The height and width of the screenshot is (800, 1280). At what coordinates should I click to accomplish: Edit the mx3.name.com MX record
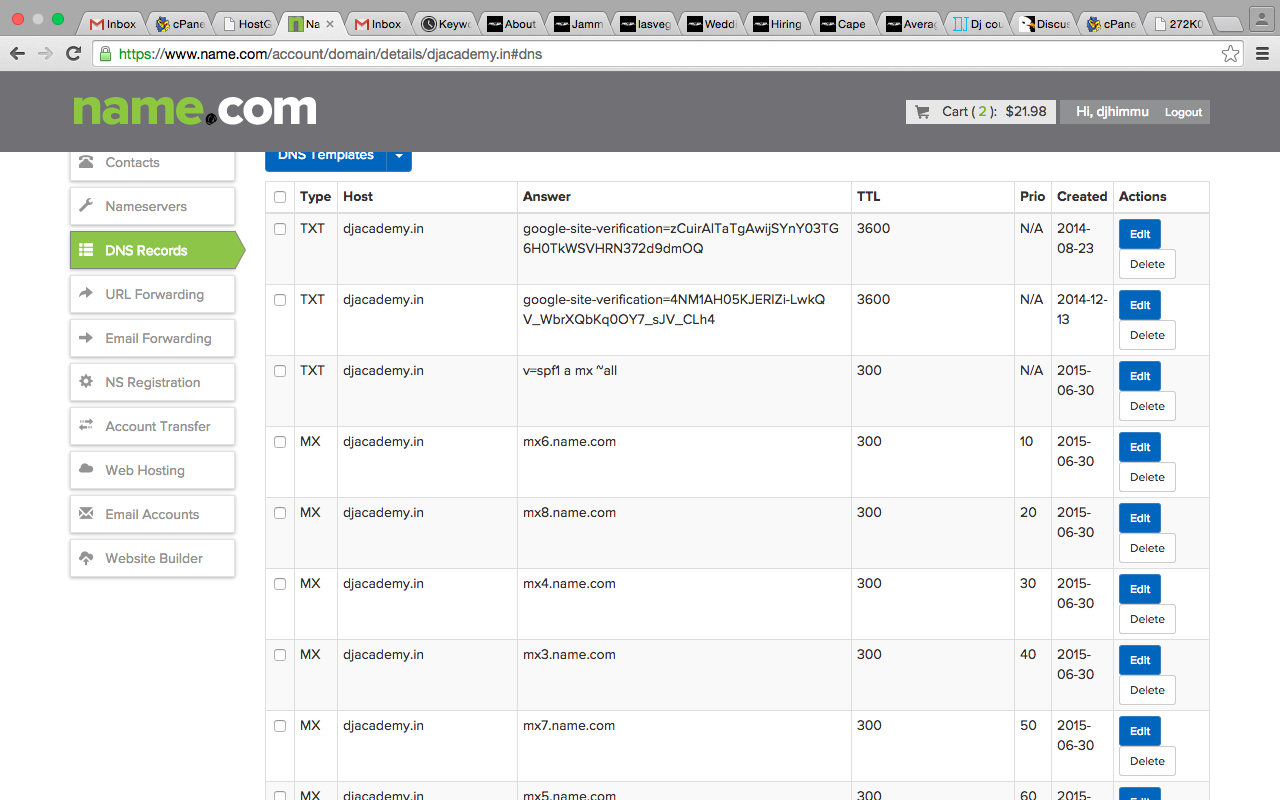pyautogui.click(x=1140, y=660)
